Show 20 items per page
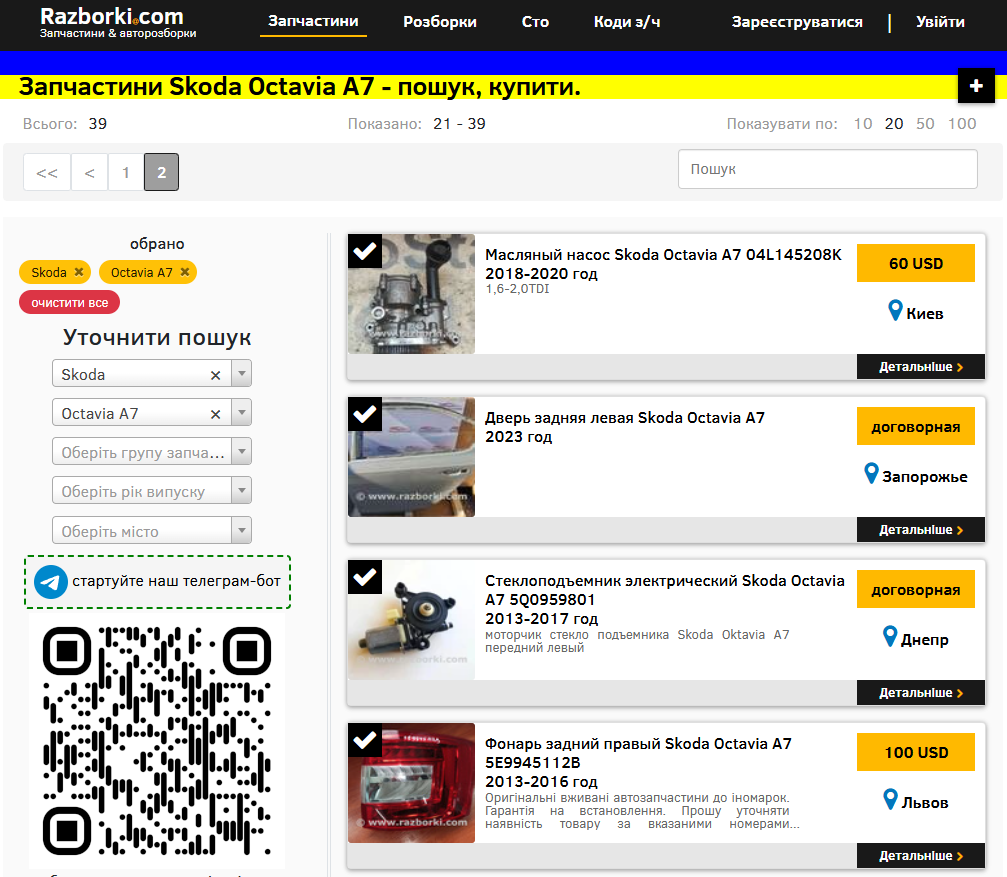This screenshot has height=877, width=1007. click(894, 124)
